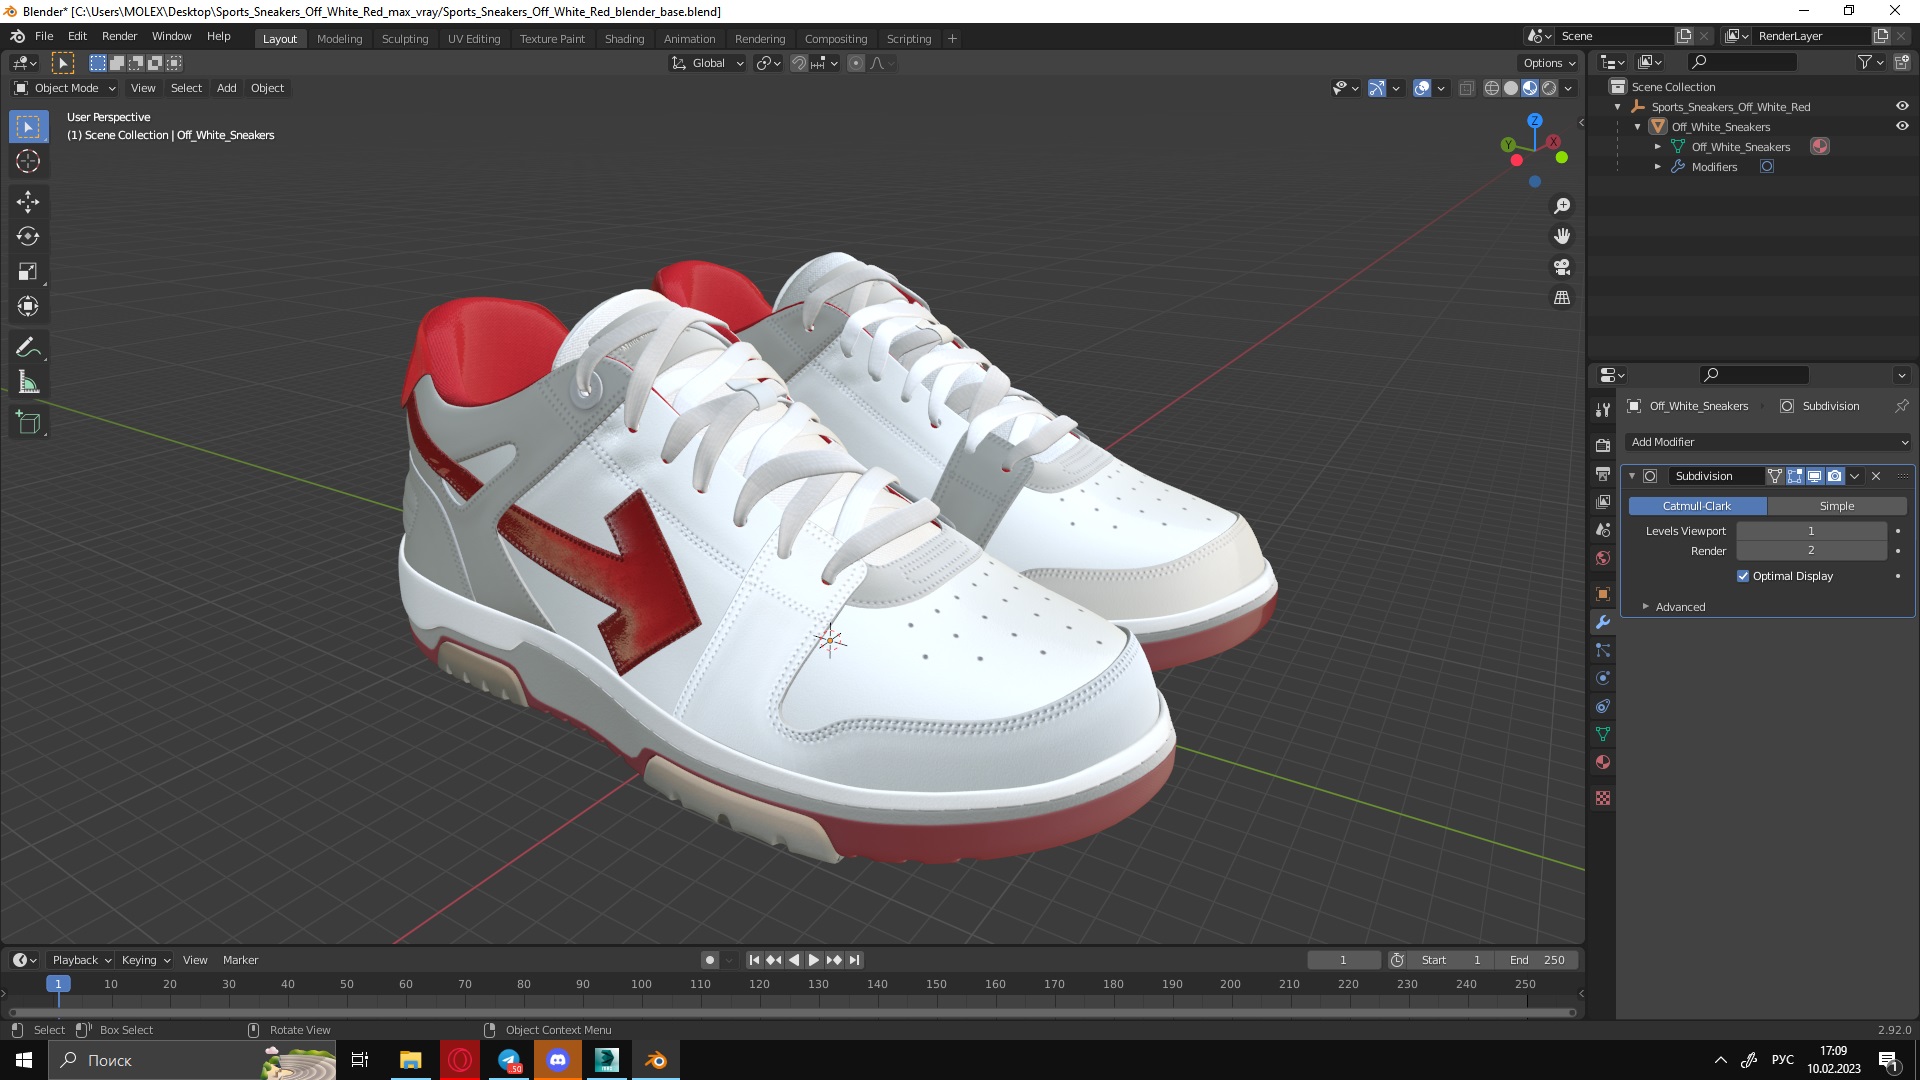The image size is (1920, 1080).
Task: Expand the Advanced section
Action: [x=1680, y=607]
